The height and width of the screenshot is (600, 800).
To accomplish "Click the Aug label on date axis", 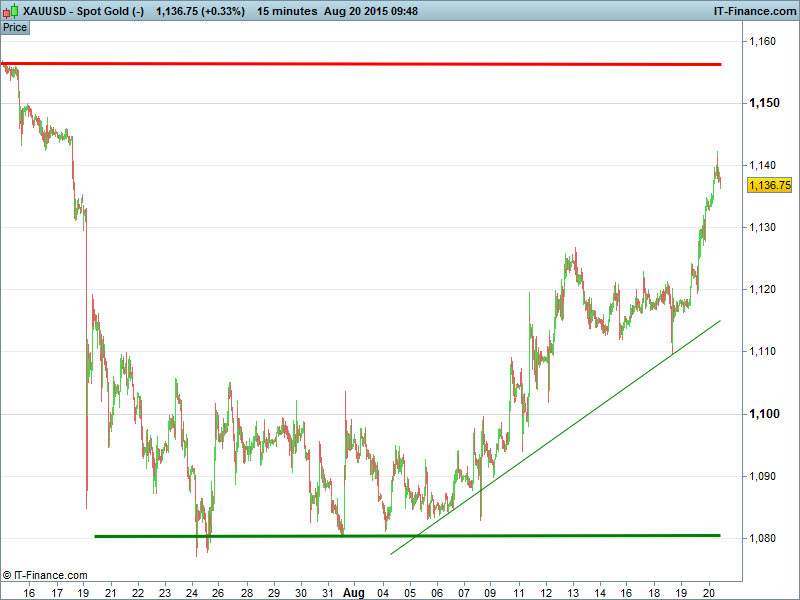I will pos(353,592).
